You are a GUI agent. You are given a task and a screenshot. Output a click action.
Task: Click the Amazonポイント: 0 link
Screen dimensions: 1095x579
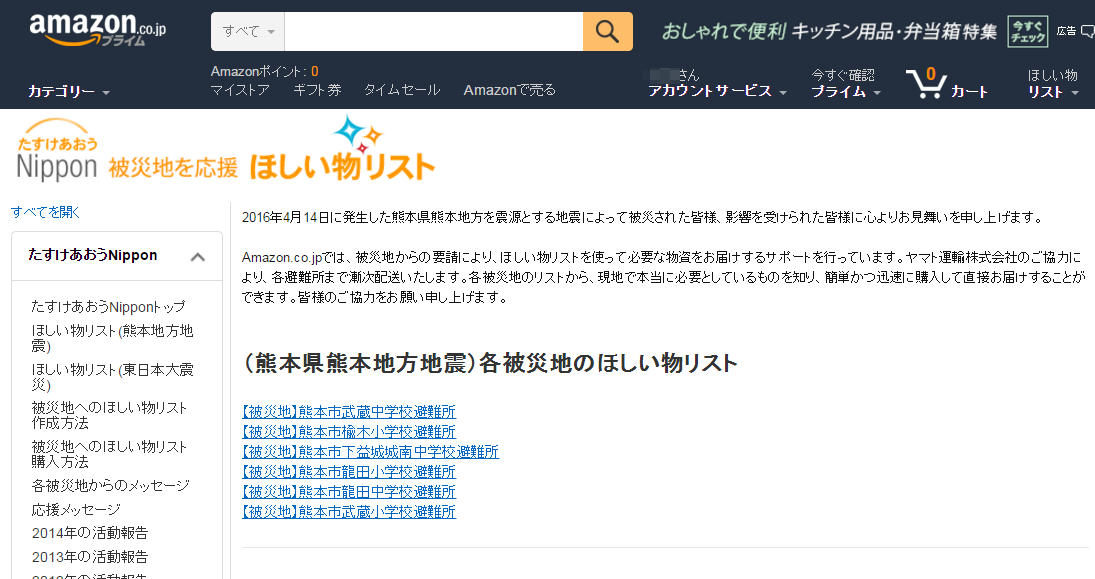click(265, 71)
